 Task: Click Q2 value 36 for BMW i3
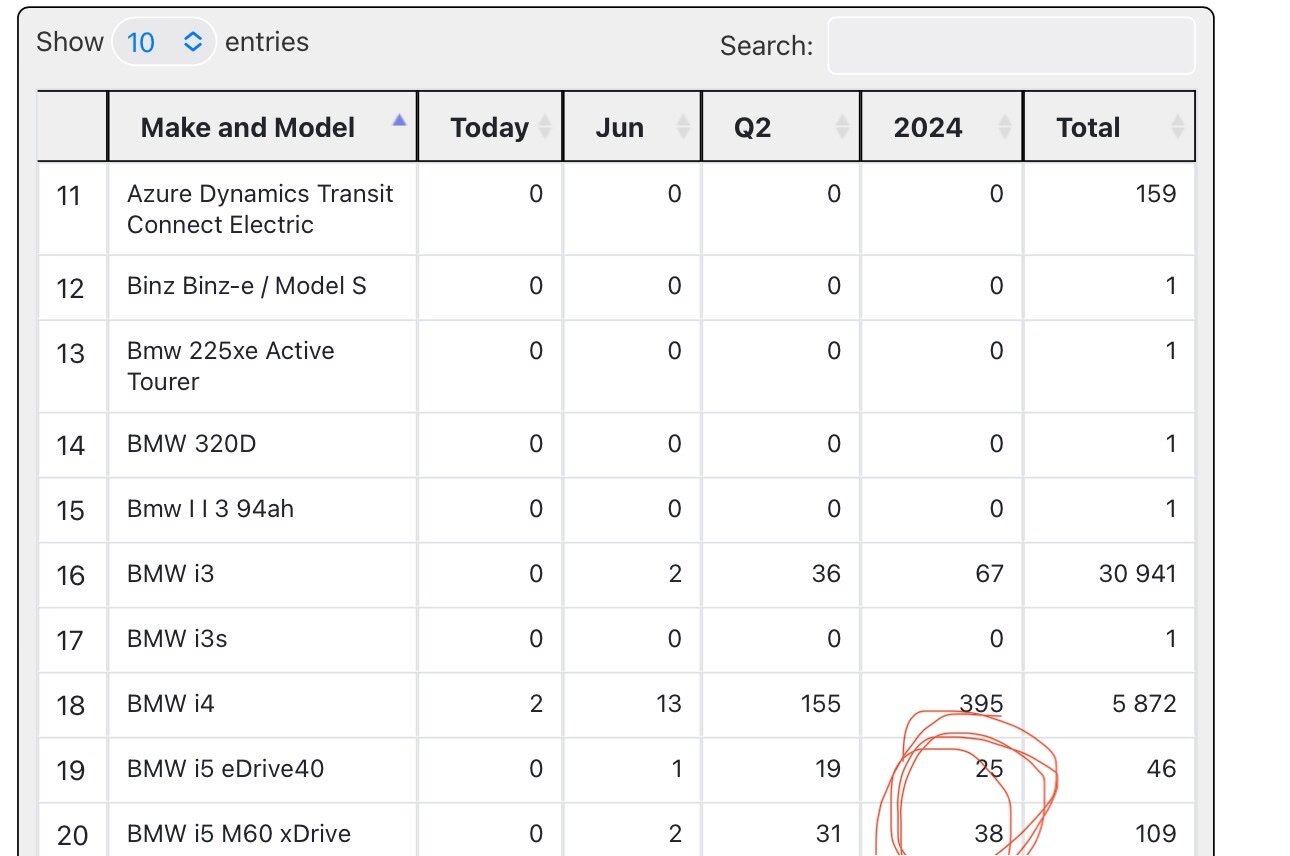pos(827,573)
